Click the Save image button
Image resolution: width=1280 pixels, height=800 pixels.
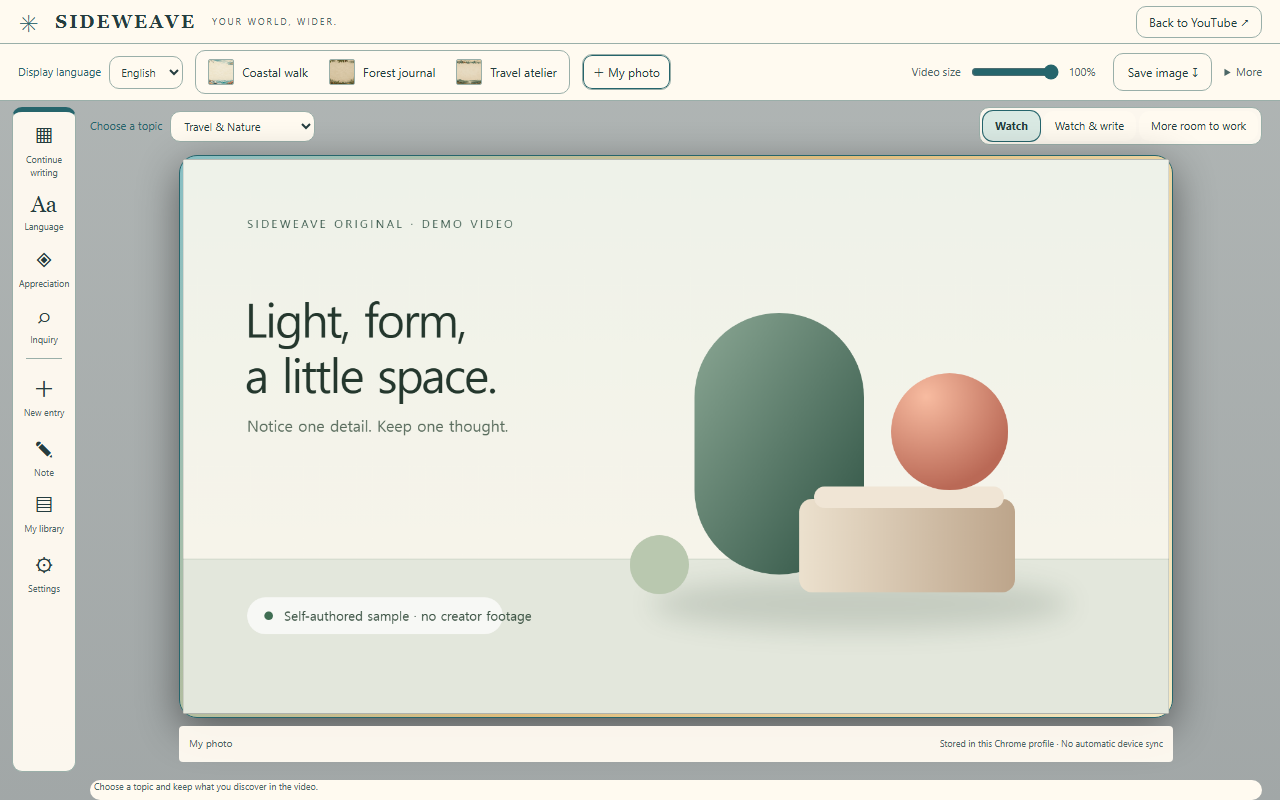pyautogui.click(x=1162, y=72)
